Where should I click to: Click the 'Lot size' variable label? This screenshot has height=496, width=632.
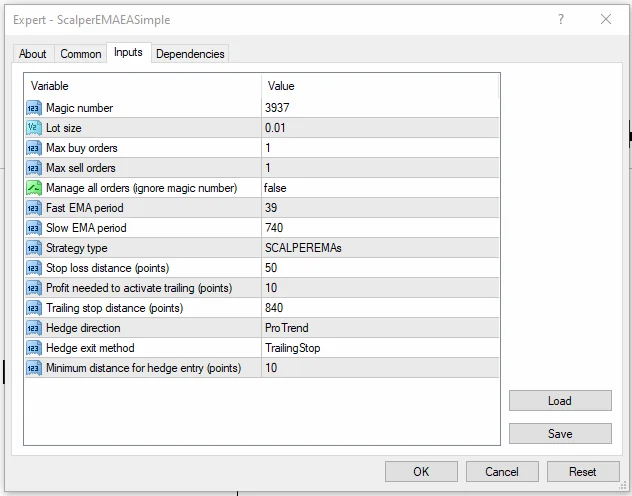pyautogui.click(x=64, y=128)
